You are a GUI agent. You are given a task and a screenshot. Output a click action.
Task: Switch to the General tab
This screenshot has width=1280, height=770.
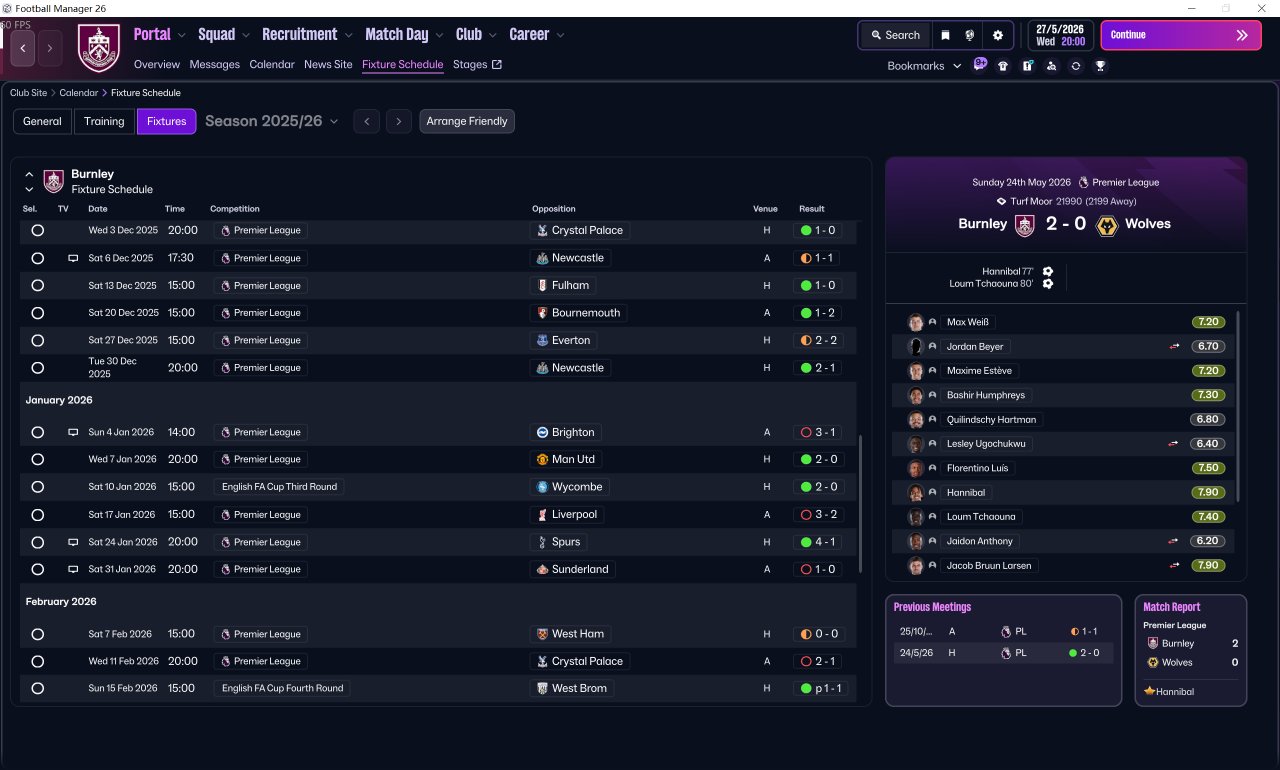[x=42, y=121]
